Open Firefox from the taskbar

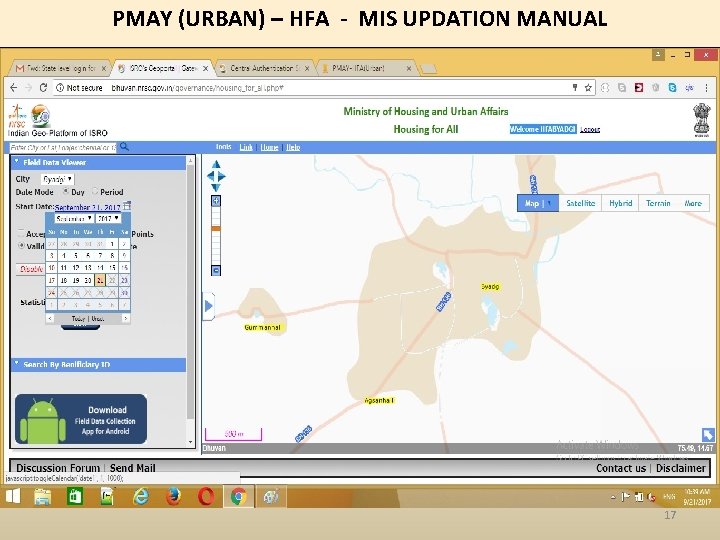(x=173, y=497)
